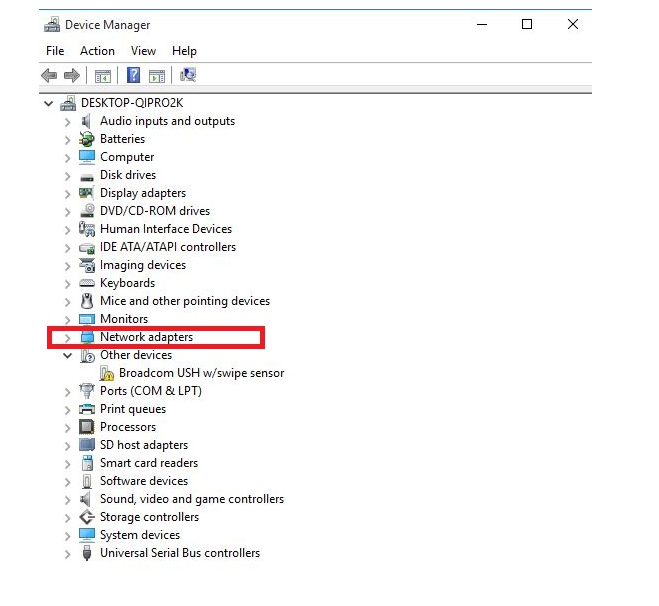The image size is (659, 606).
Task: Select the Software devices label
Action: pos(144,481)
